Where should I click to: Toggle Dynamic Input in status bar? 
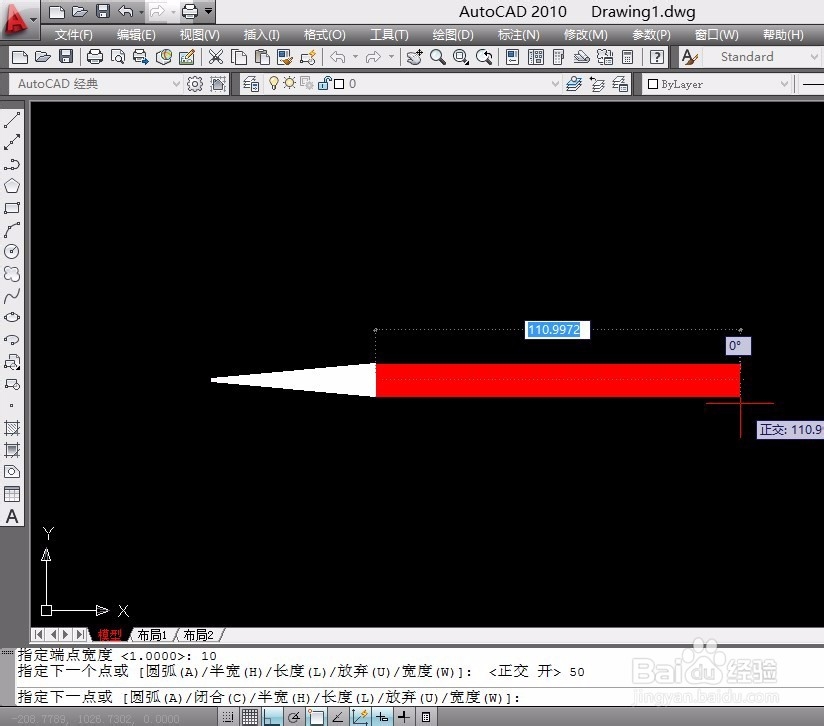[382, 717]
